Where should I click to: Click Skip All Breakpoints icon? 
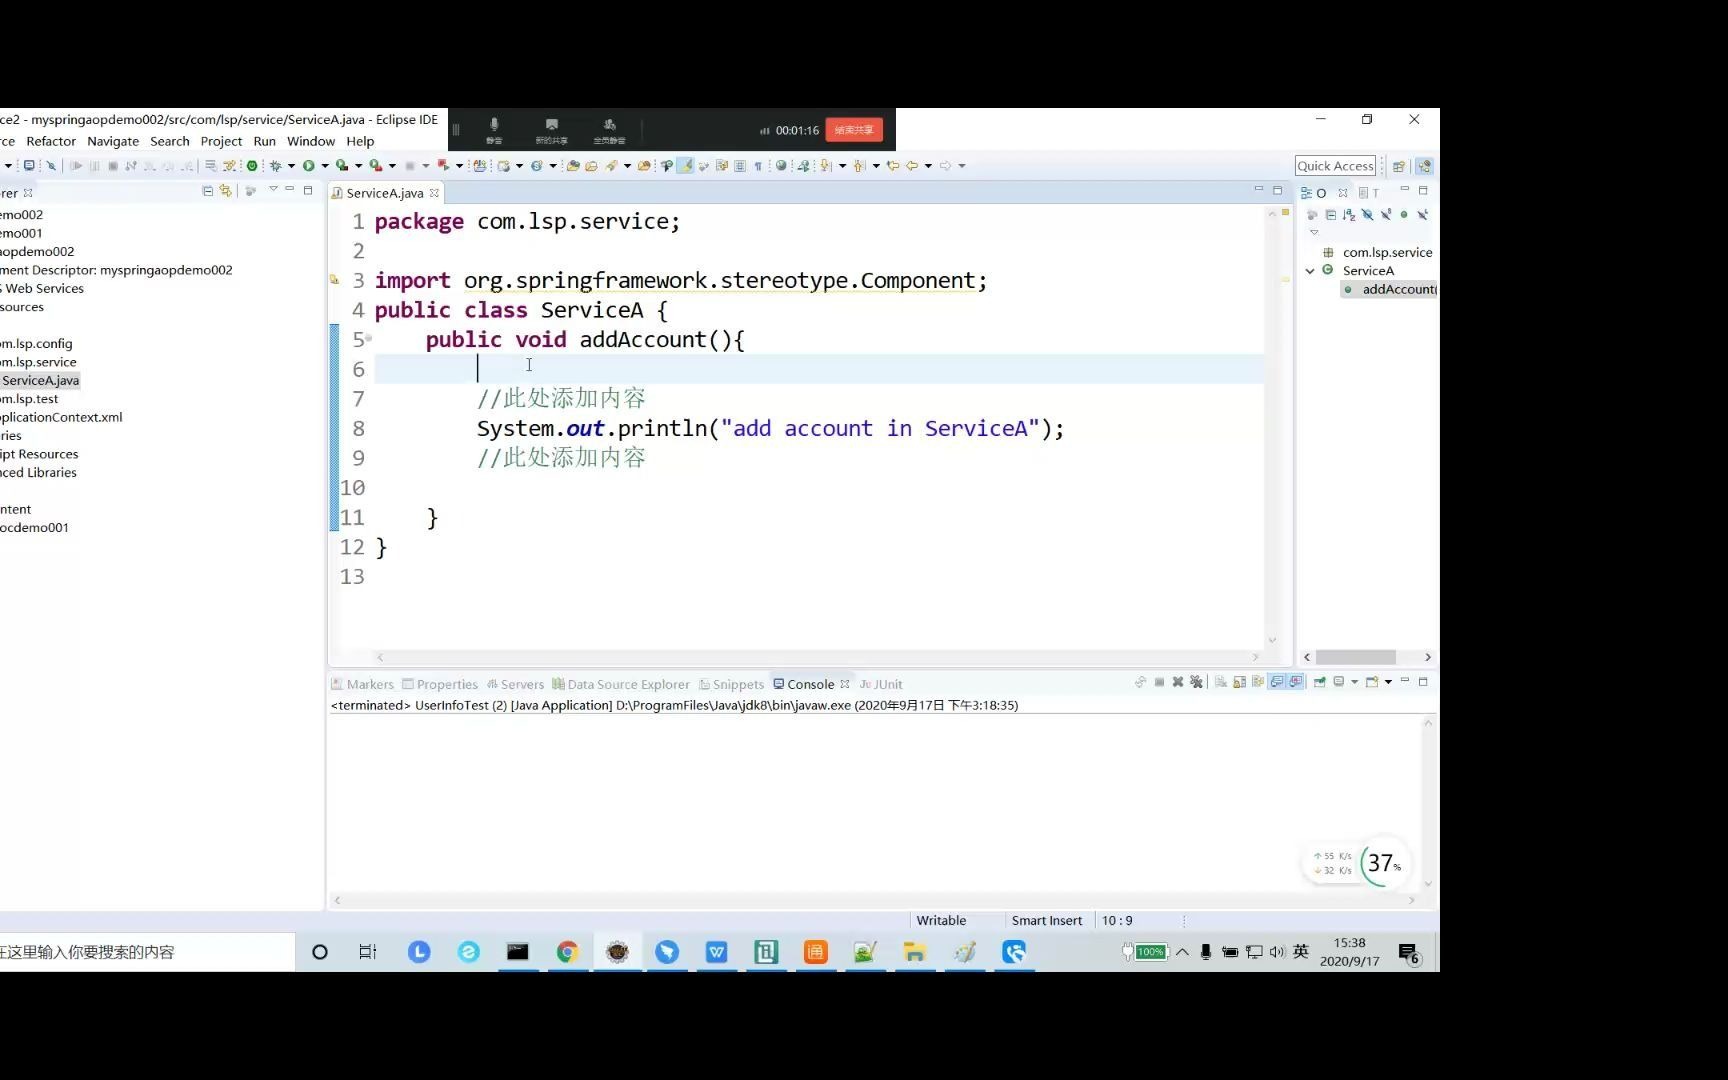(x=51, y=166)
